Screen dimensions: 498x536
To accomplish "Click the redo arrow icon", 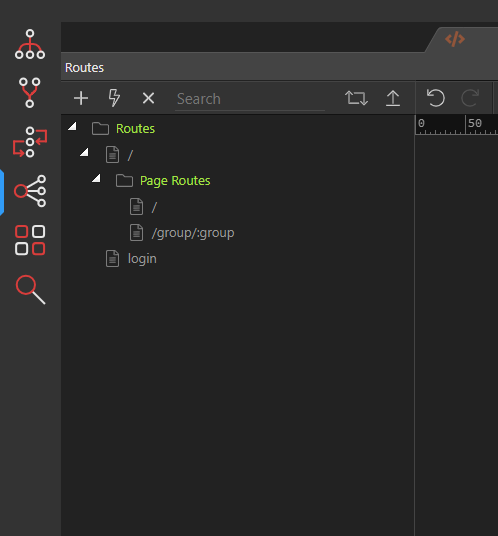I will click(x=470, y=98).
